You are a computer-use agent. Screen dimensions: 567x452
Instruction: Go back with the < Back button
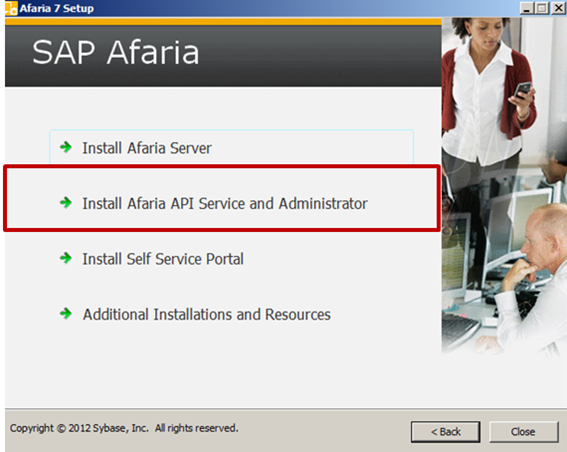coord(446,431)
